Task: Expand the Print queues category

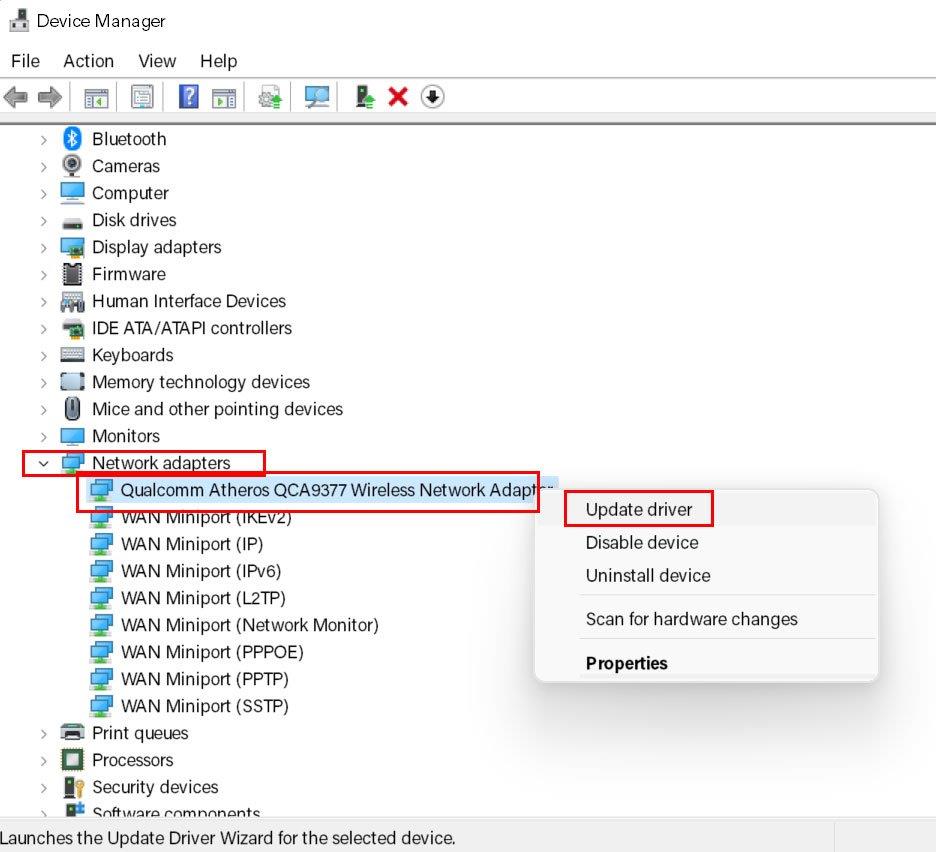Action: [43, 733]
